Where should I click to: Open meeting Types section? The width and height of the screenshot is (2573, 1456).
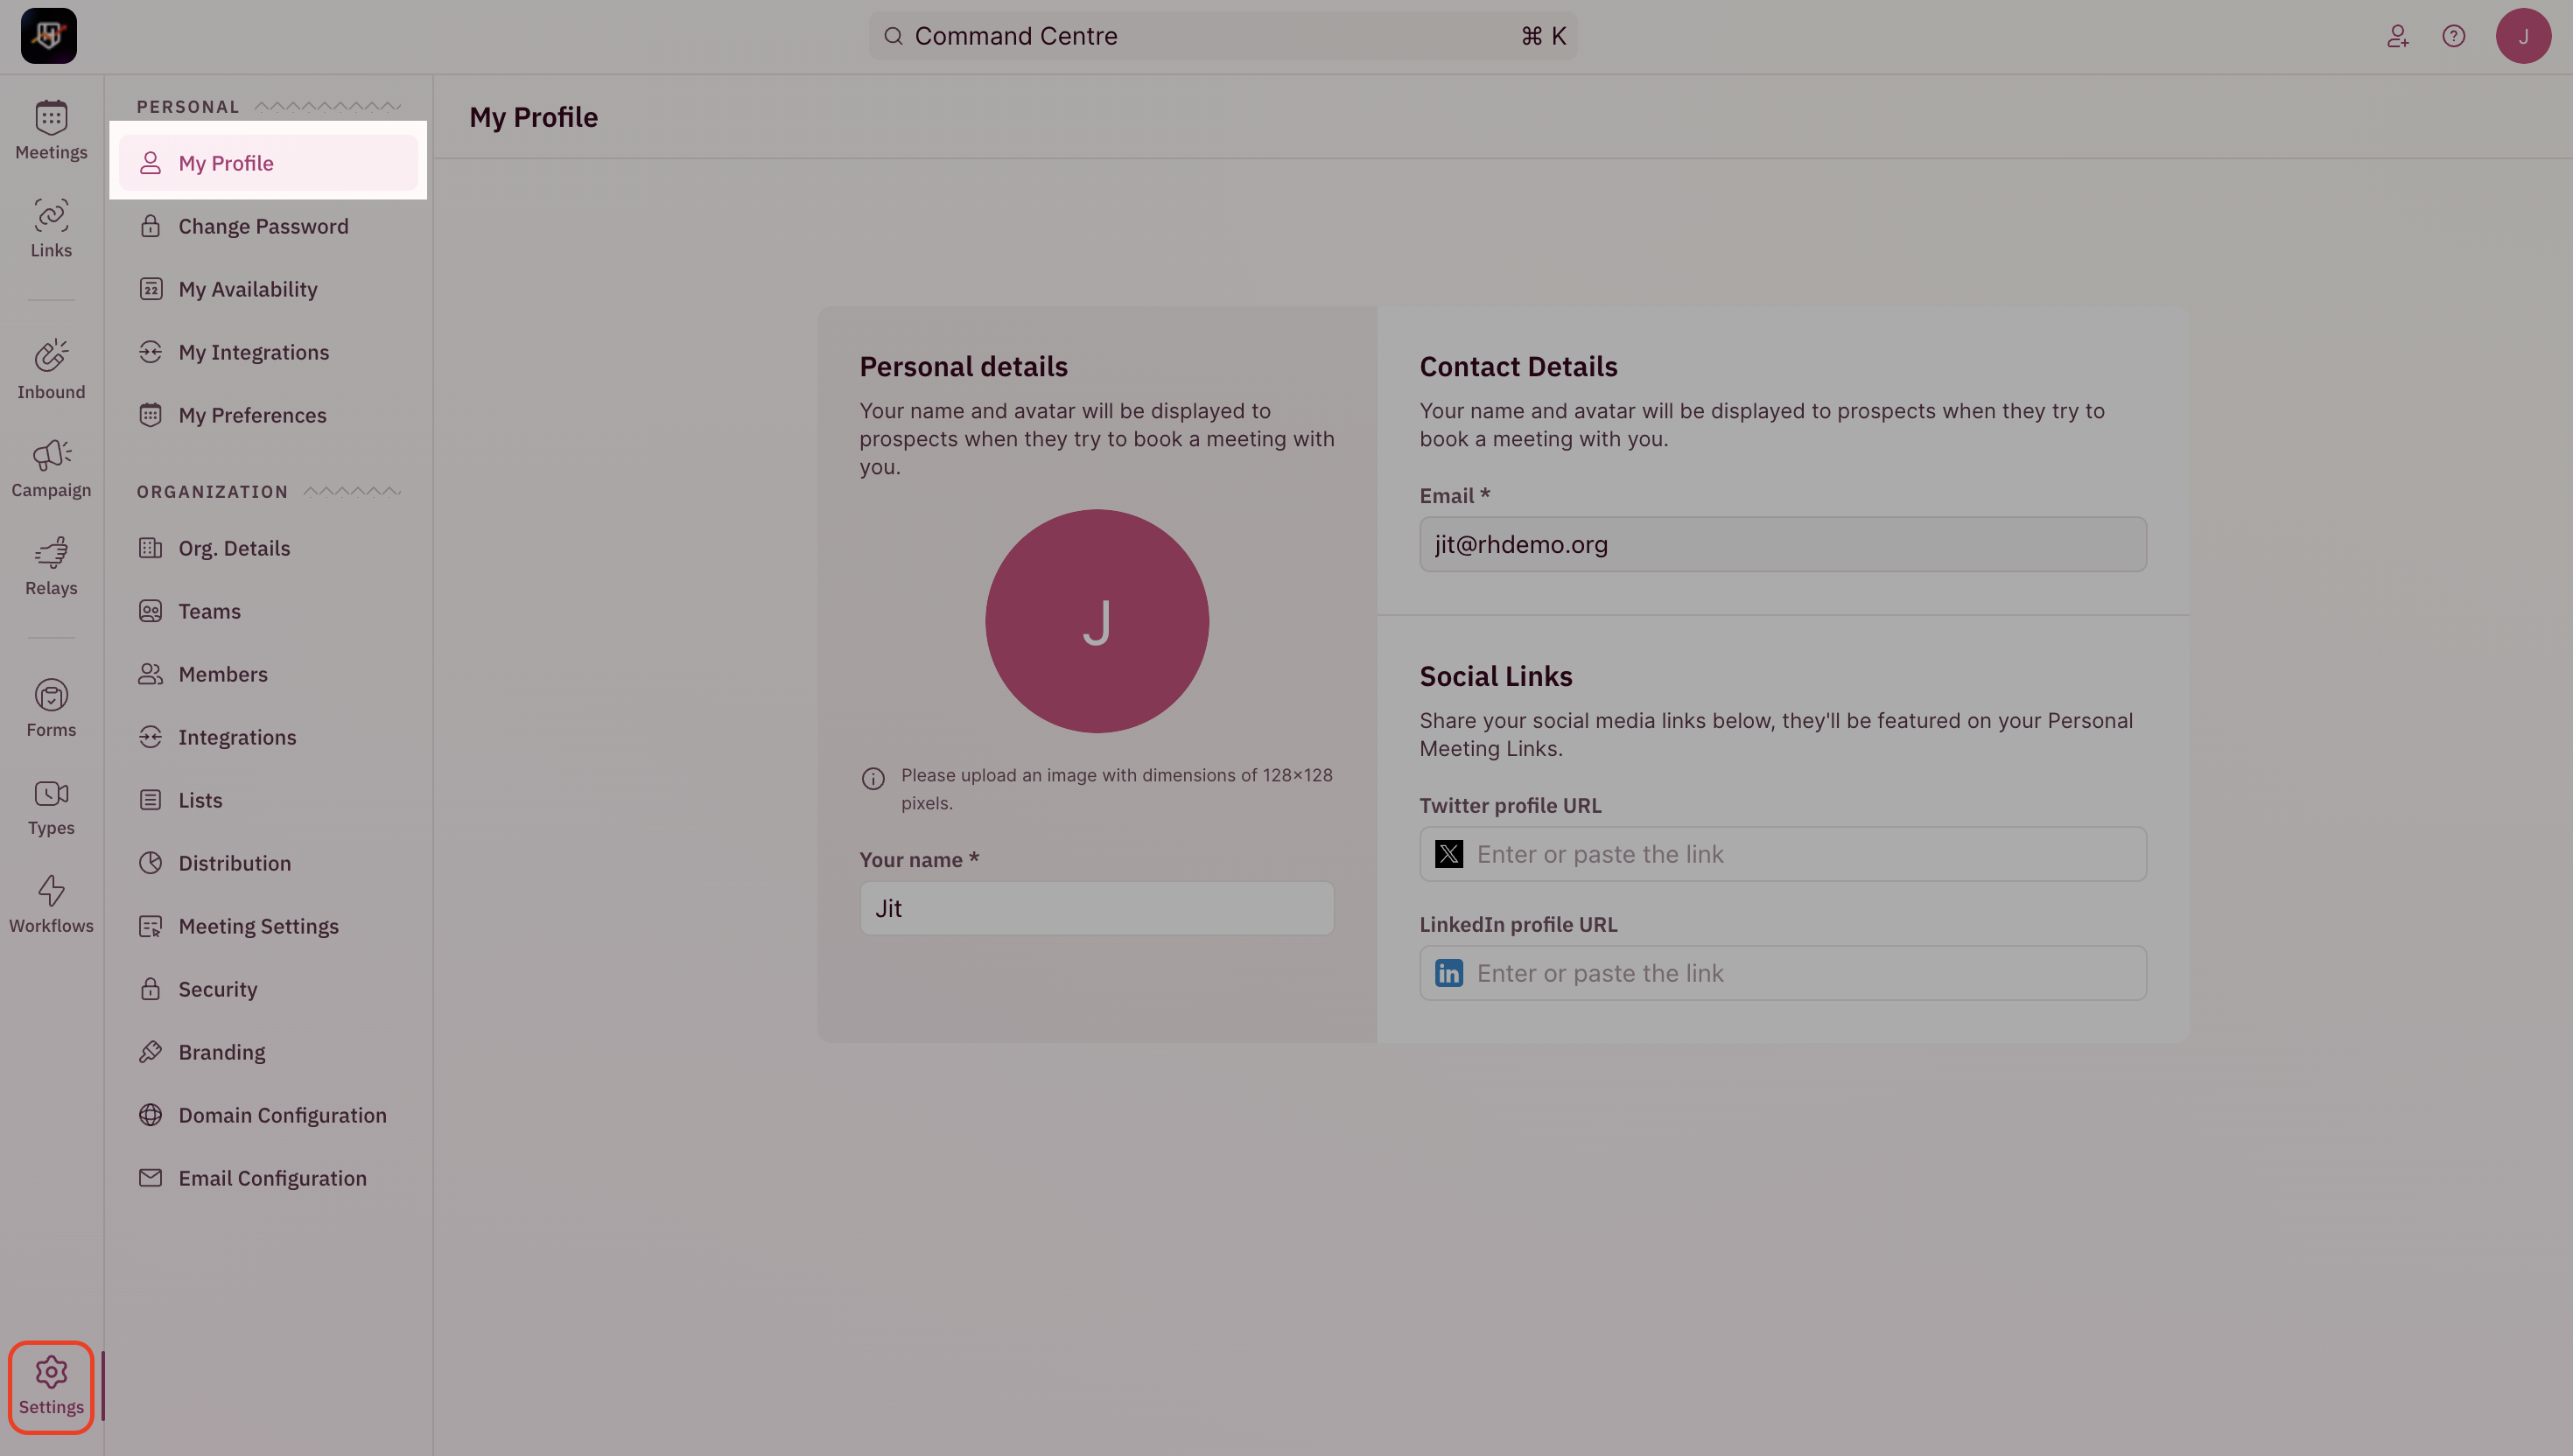click(51, 807)
